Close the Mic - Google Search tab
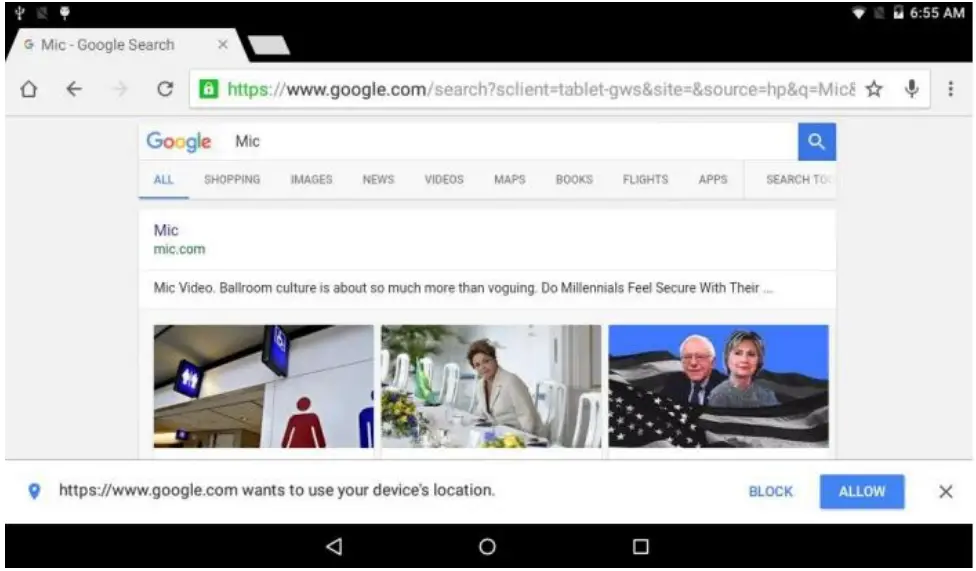 (222, 45)
